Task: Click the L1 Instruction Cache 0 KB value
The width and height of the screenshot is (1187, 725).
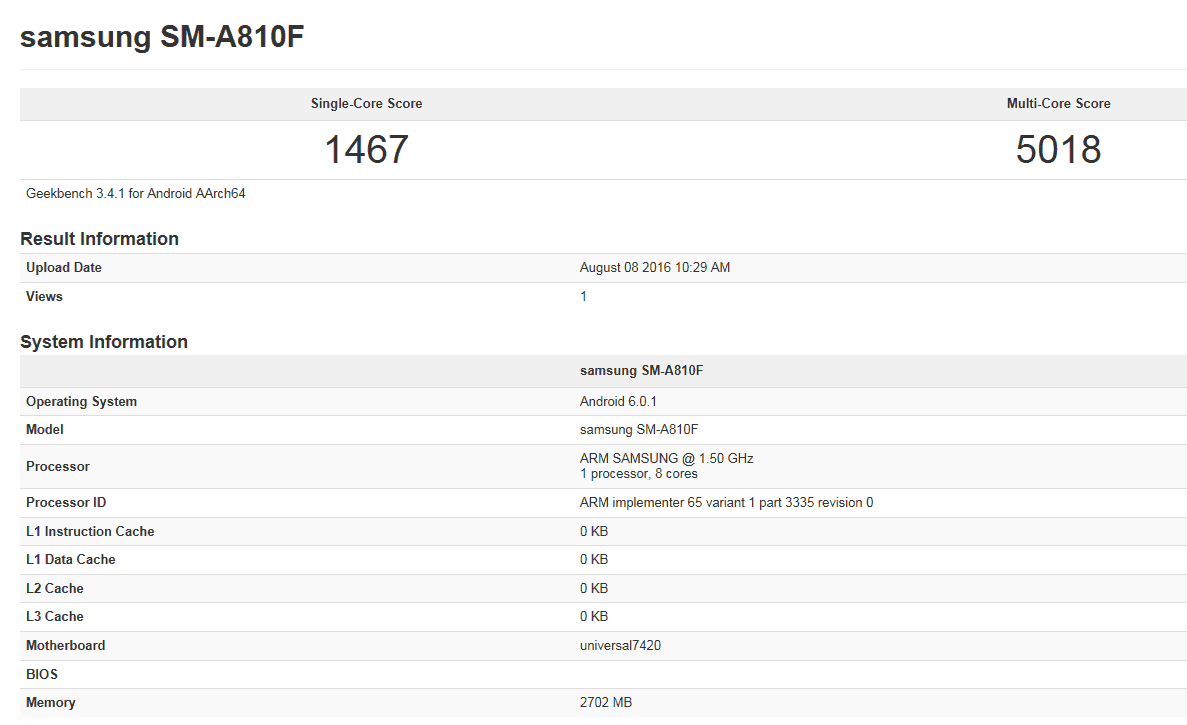Action: [593, 531]
